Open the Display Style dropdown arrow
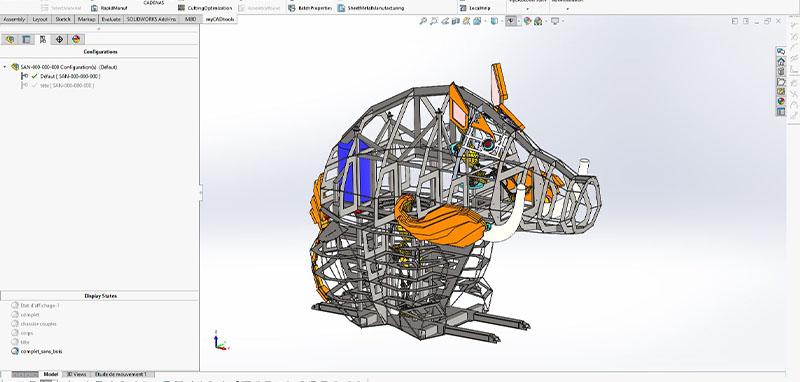Viewport: 800px width, 382px height. coord(501,21)
